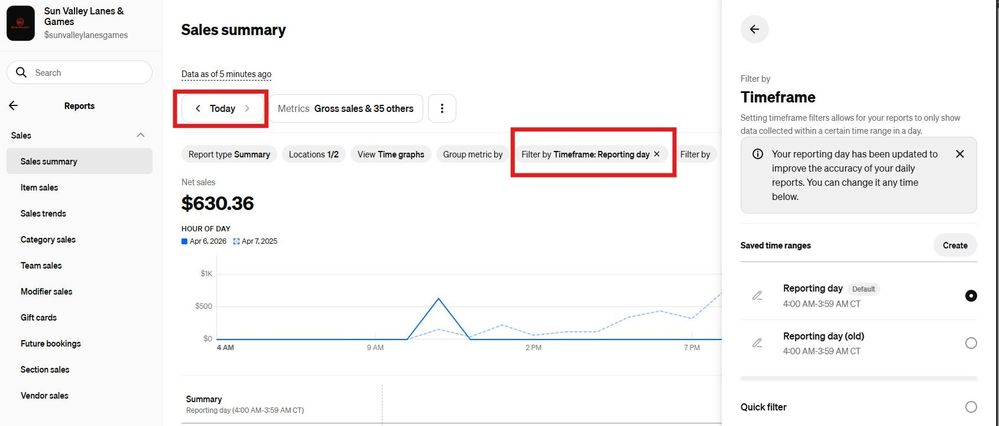
Task: Select Reporting day (old) radio button
Action: click(970, 343)
